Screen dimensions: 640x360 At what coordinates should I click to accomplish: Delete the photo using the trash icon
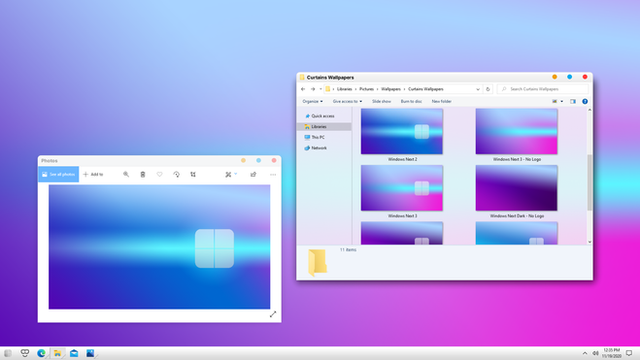pyautogui.click(x=143, y=174)
